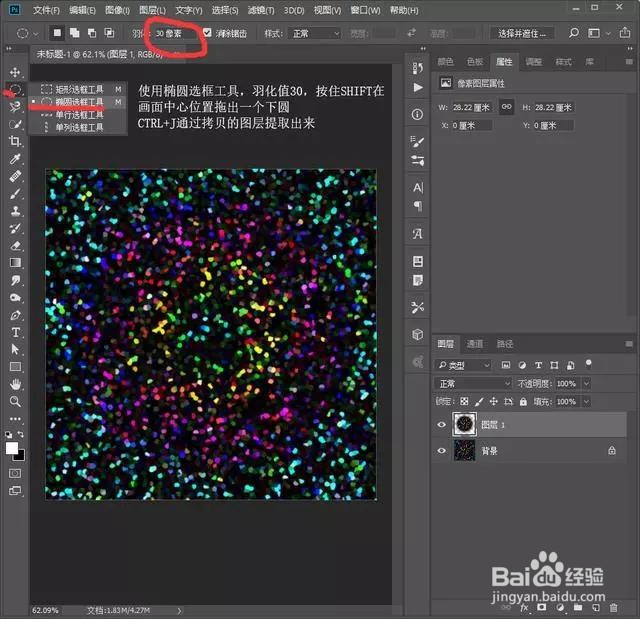Hide layer 图层 1 with eye icon
This screenshot has height=619, width=640.
[x=441, y=425]
